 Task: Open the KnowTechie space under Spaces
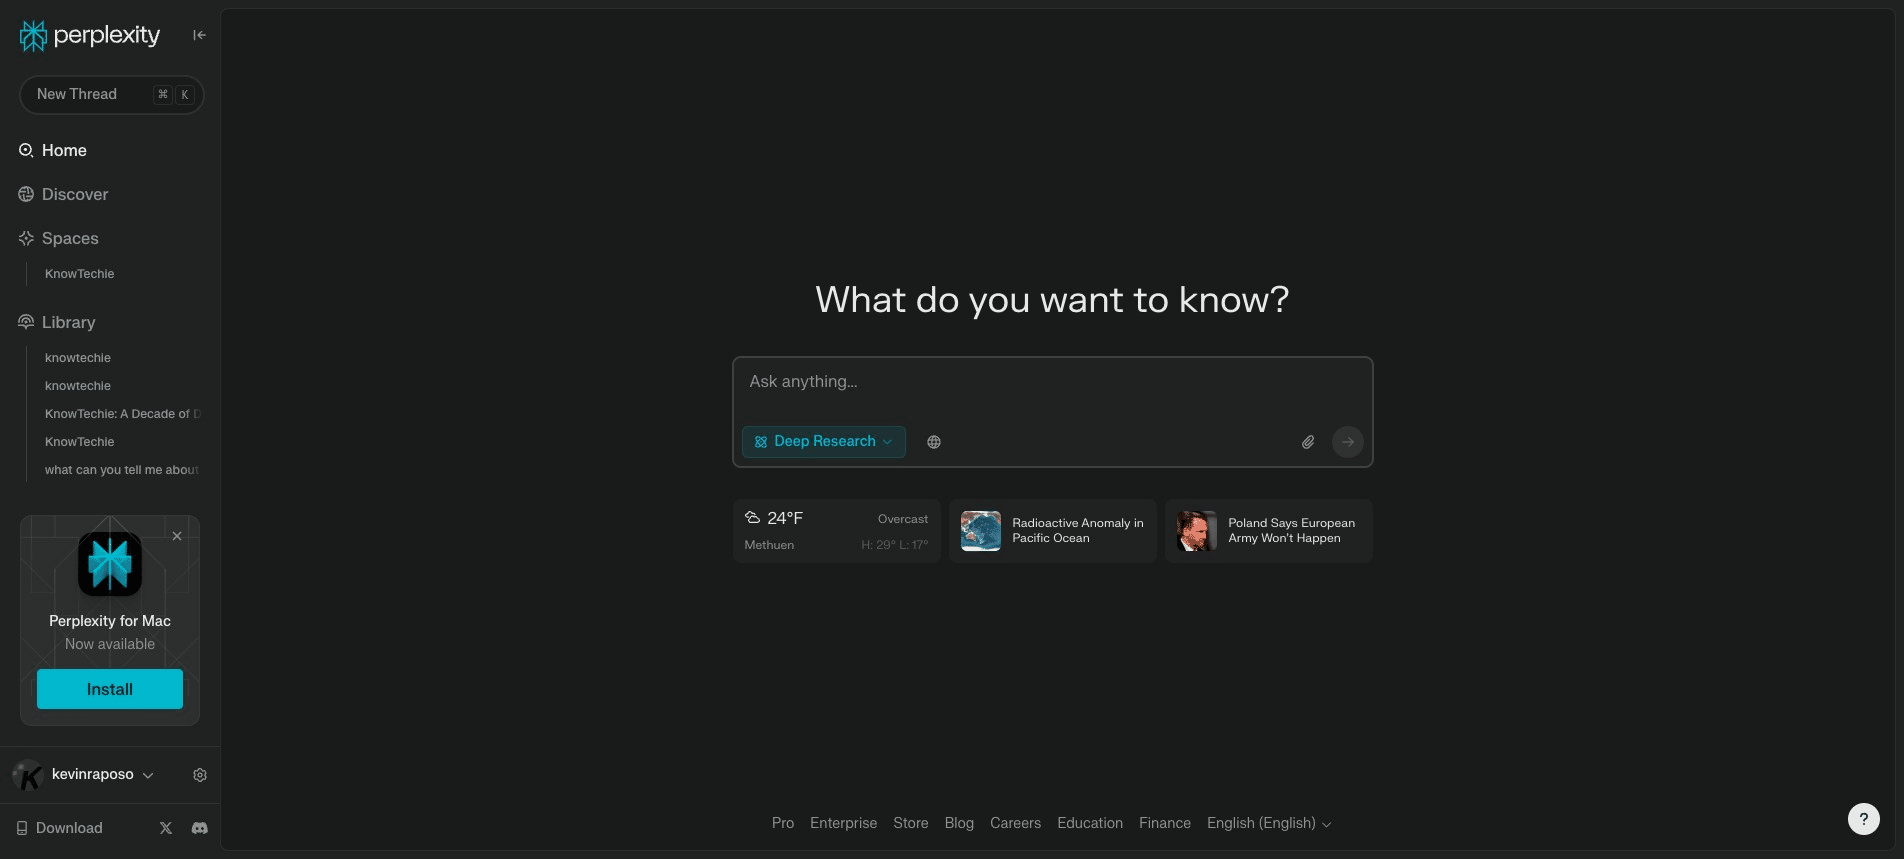(79, 273)
